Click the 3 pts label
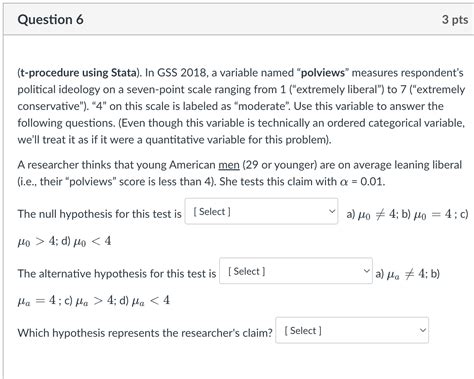 (455, 20)
